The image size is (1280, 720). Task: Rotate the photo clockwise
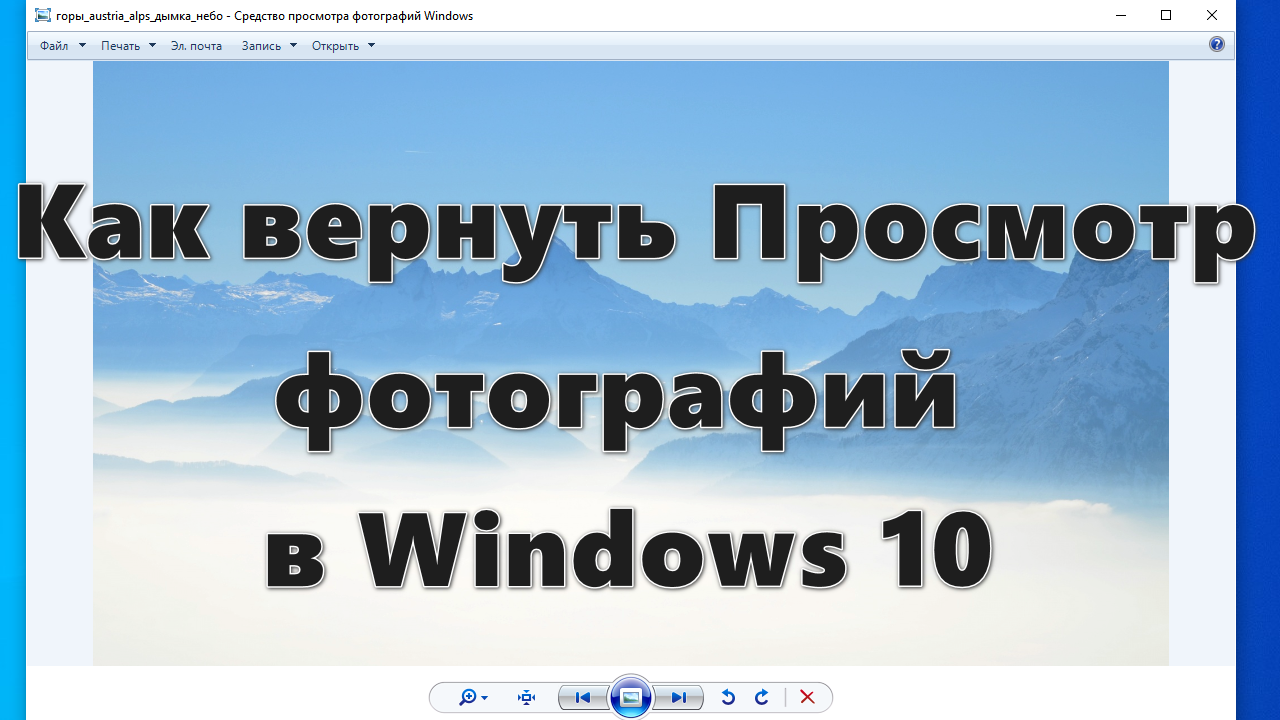tap(762, 698)
